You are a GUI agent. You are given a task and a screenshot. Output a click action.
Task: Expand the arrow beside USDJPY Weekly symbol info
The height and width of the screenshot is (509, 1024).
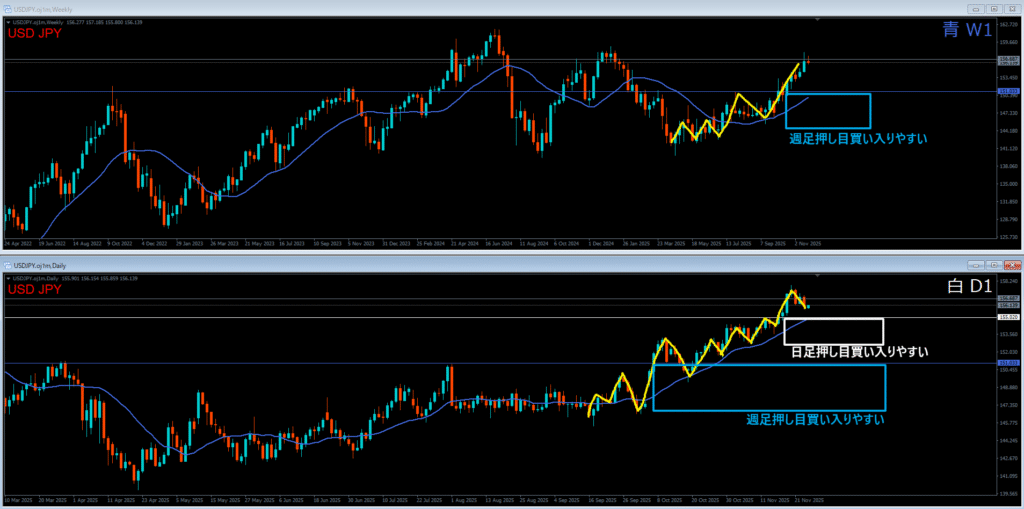click(x=6, y=20)
